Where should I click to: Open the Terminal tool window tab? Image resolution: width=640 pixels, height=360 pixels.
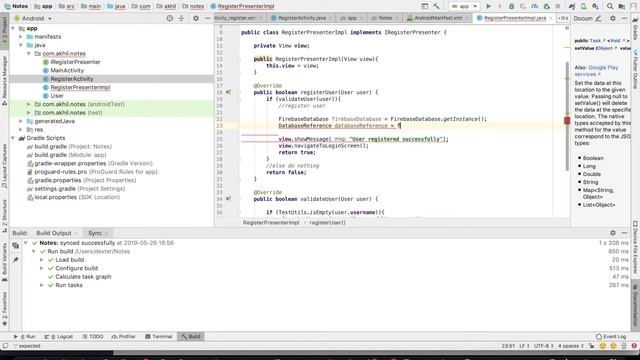[159, 336]
